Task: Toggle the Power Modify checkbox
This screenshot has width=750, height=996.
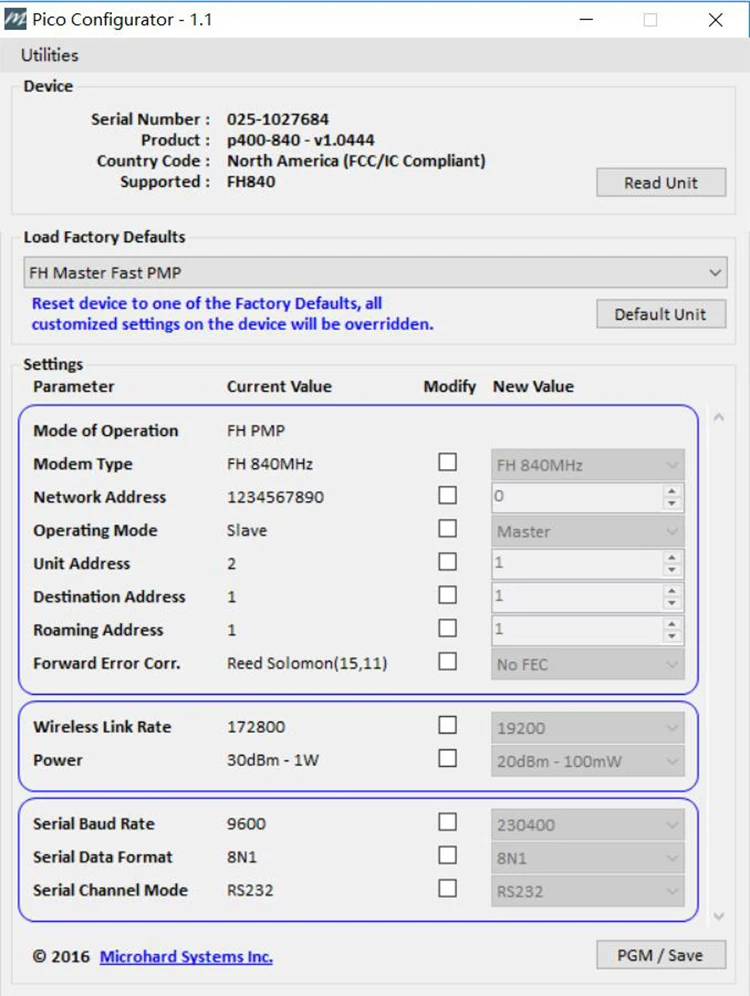Action: (x=448, y=758)
